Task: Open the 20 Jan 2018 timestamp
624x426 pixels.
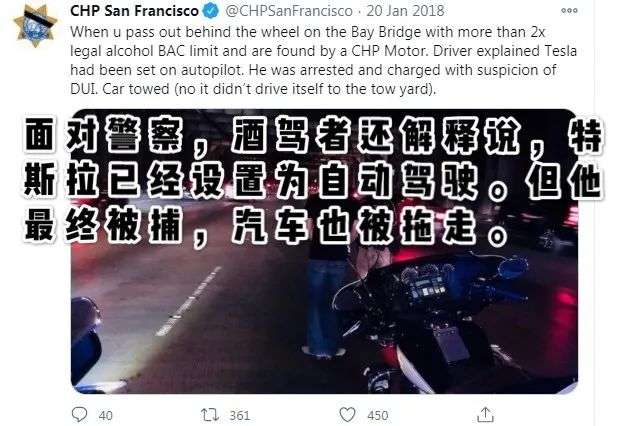Action: coord(405,11)
